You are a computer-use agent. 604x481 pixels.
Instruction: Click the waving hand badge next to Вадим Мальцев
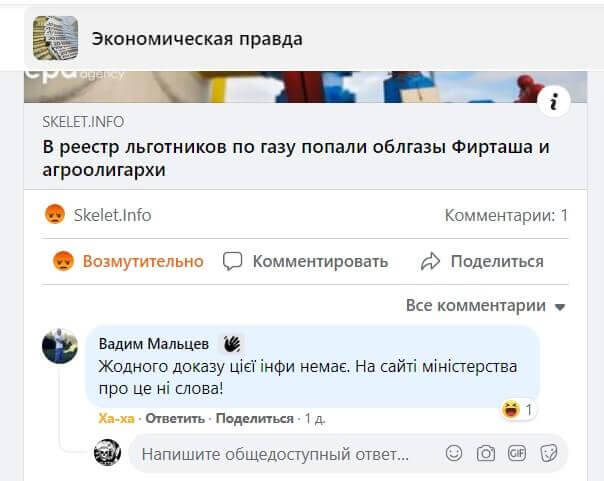231,343
